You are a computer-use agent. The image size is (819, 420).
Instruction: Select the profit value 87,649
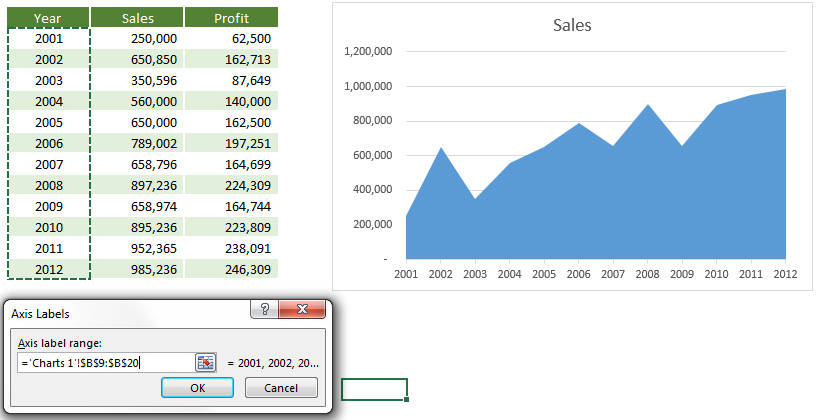[x=231, y=80]
